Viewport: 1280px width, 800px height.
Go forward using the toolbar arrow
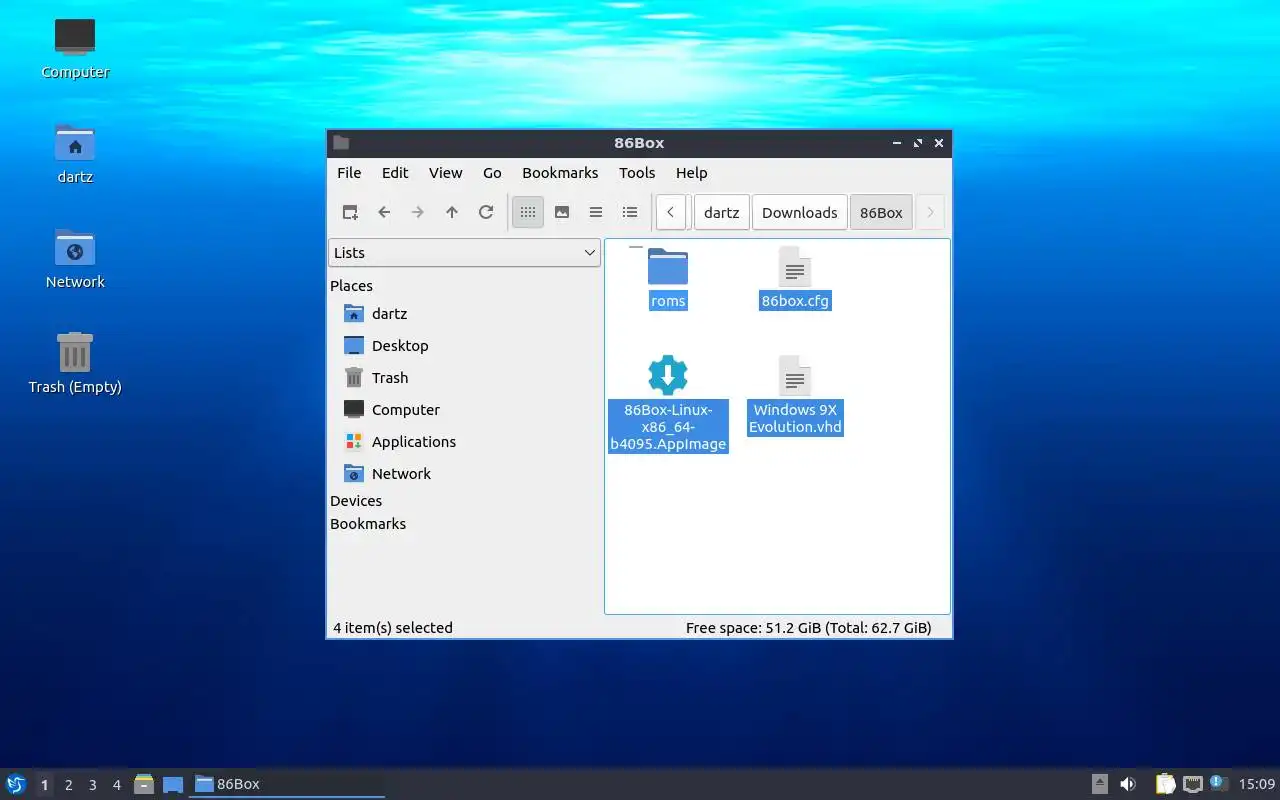418,212
